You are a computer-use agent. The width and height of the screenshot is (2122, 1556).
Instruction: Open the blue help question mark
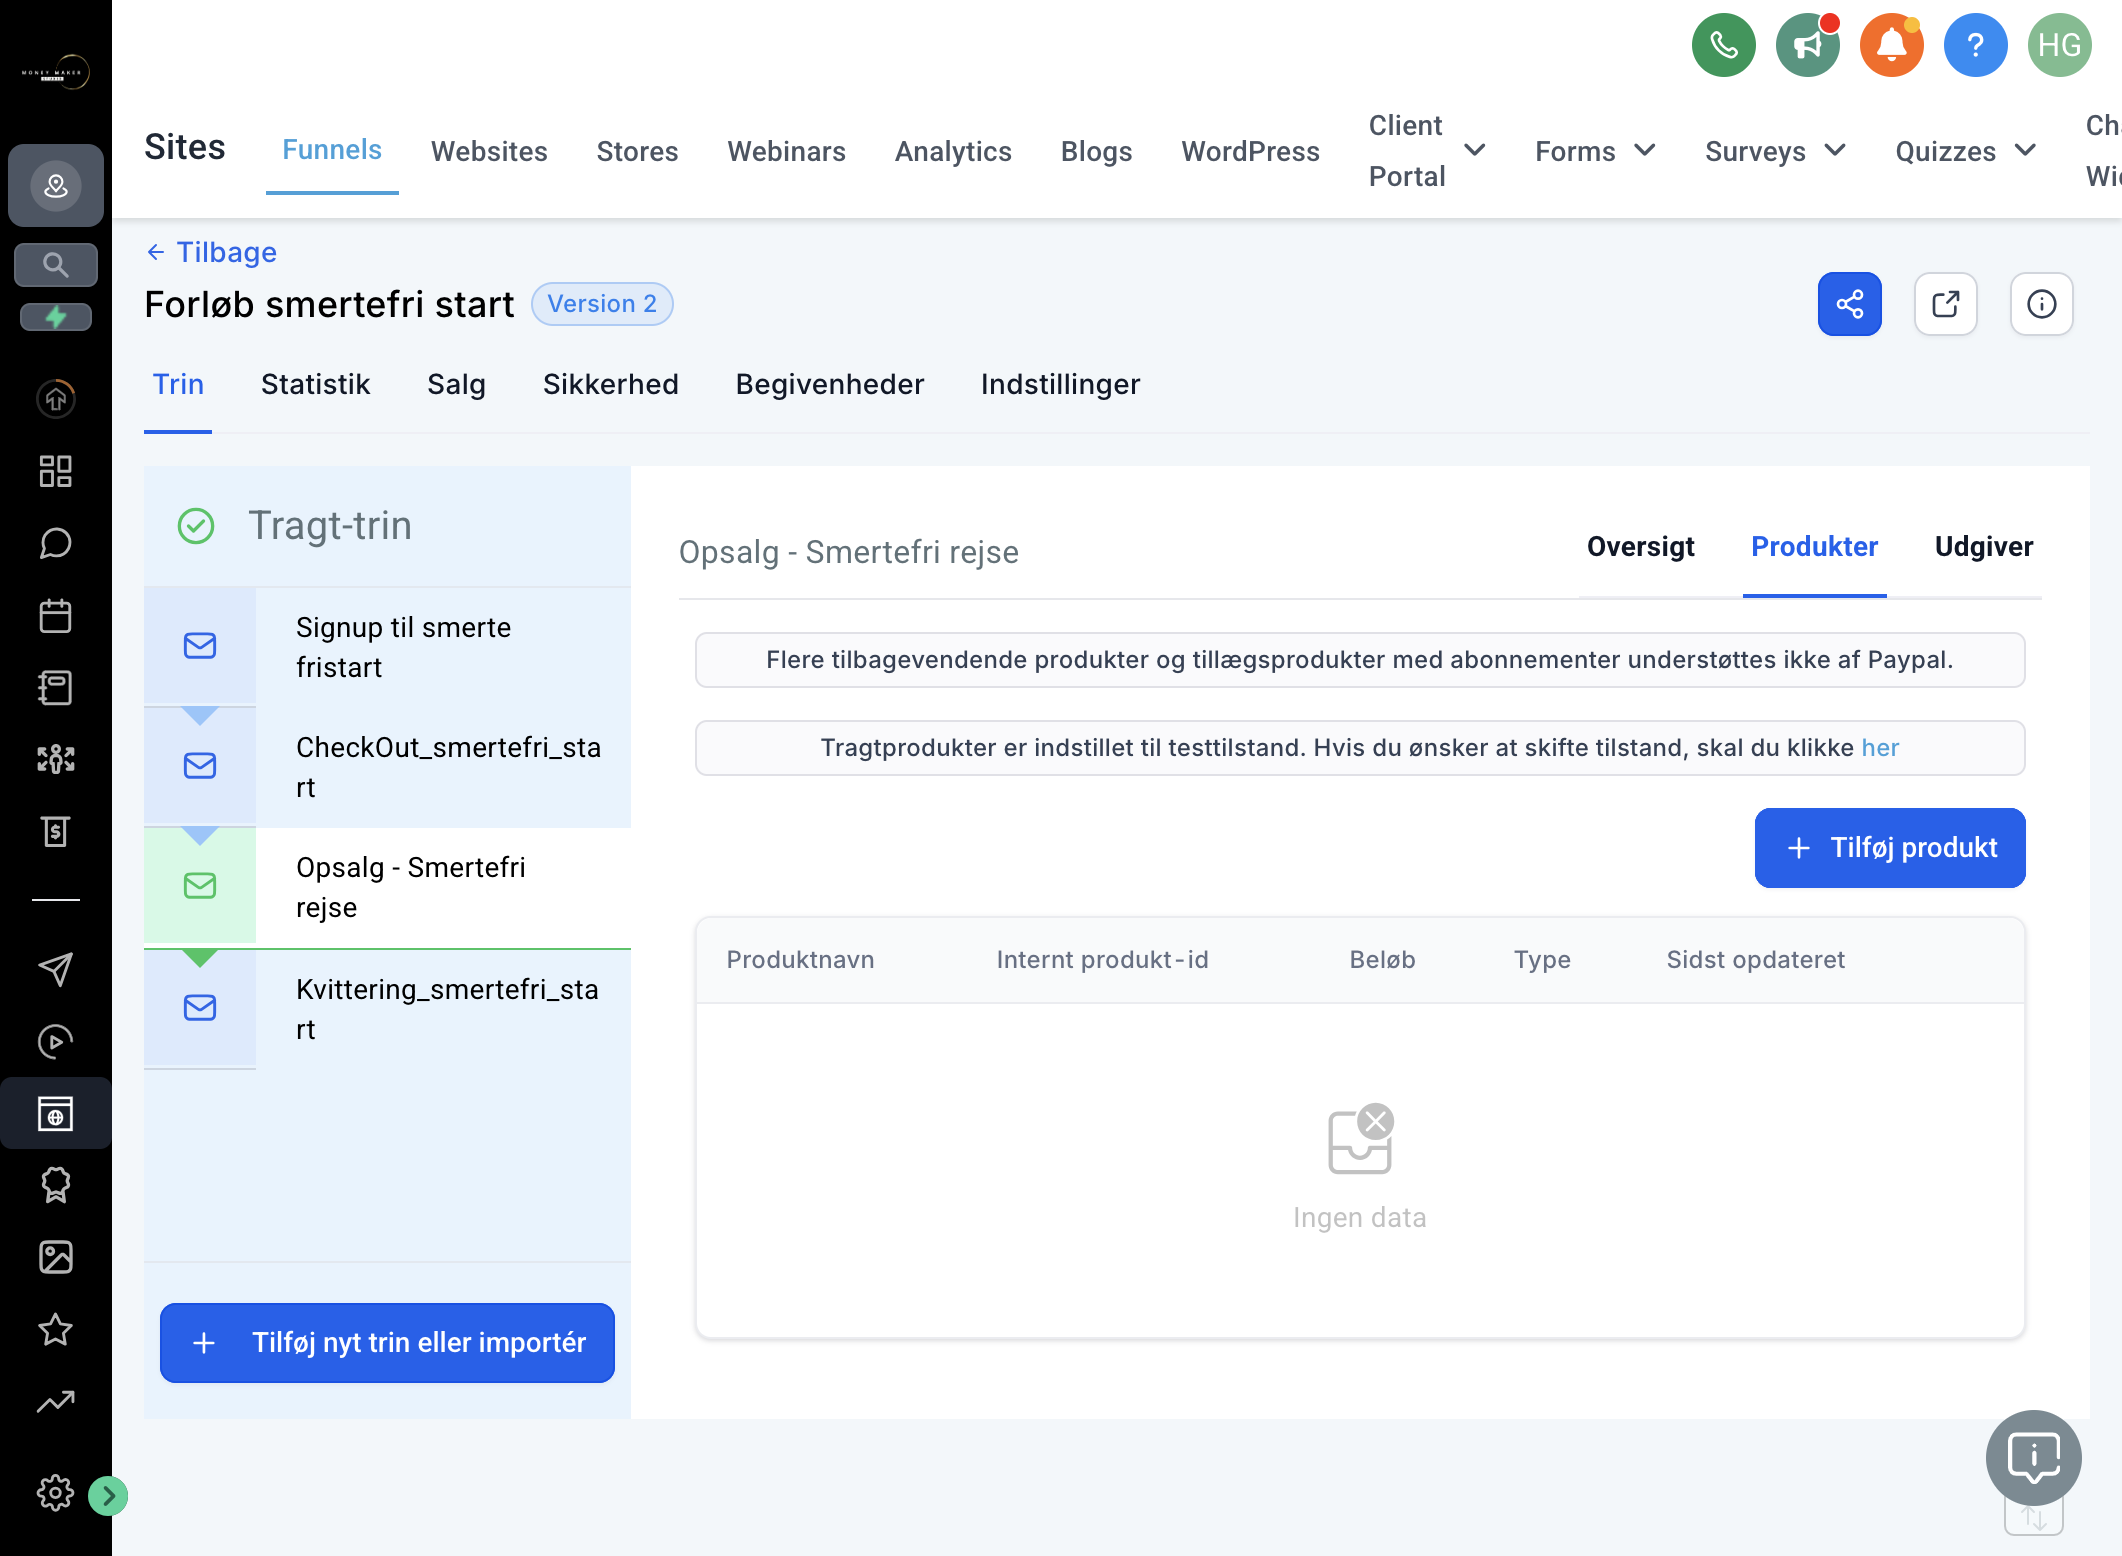point(1975,45)
